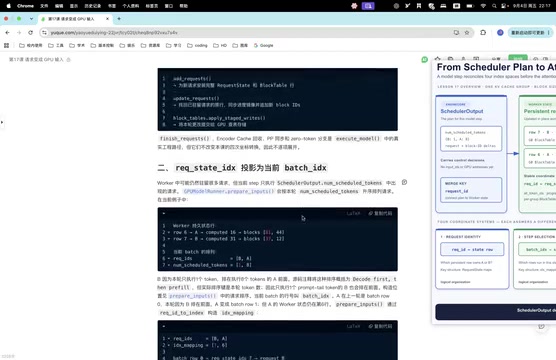Open the 工具 bookmarks folder
556x360 pixels.
(x=56, y=45)
